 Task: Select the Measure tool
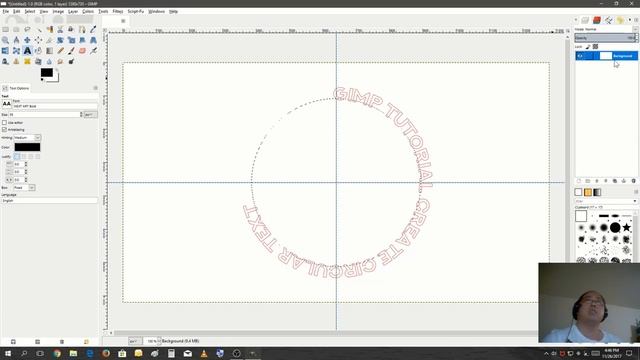tap(16, 40)
